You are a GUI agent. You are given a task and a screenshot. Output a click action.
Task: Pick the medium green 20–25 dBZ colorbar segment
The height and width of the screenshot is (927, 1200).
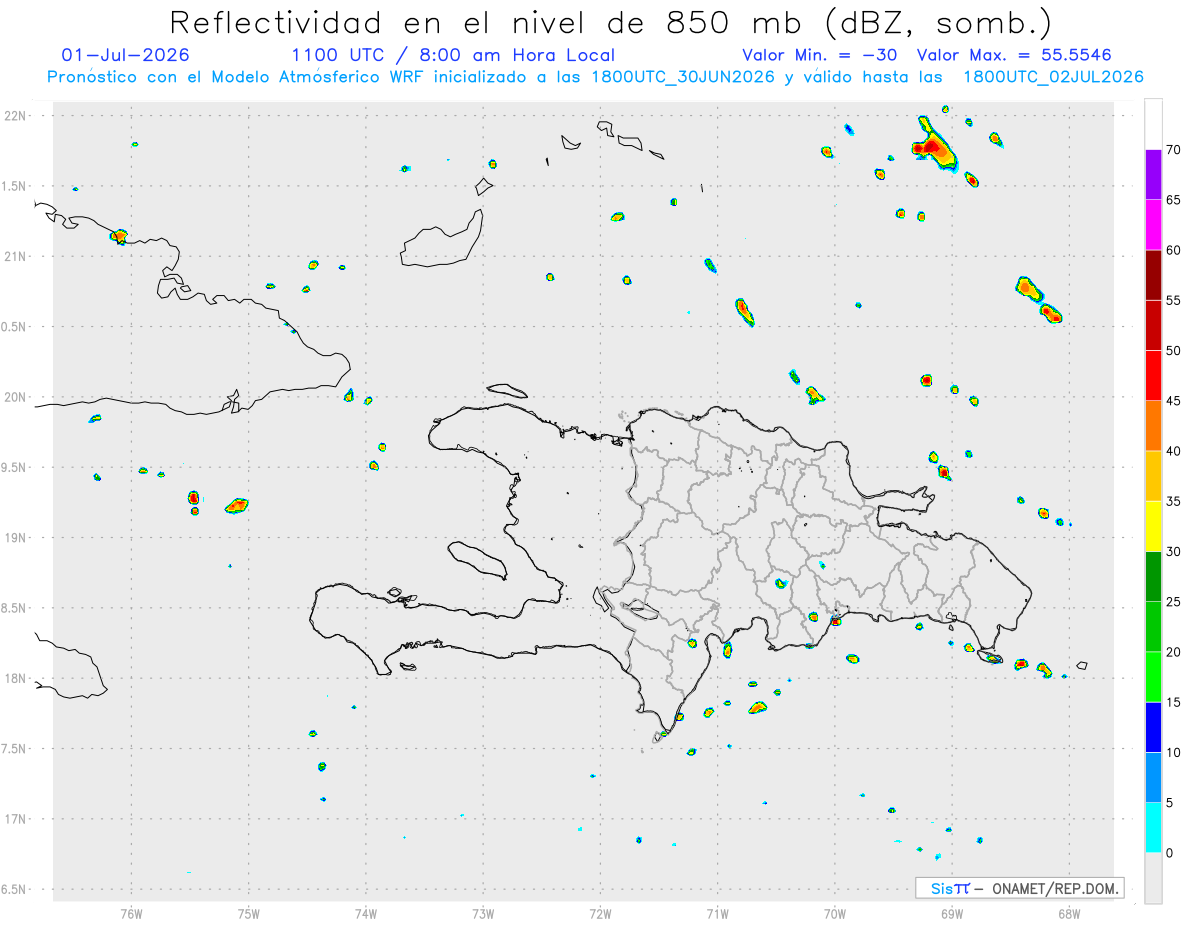(x=1153, y=626)
